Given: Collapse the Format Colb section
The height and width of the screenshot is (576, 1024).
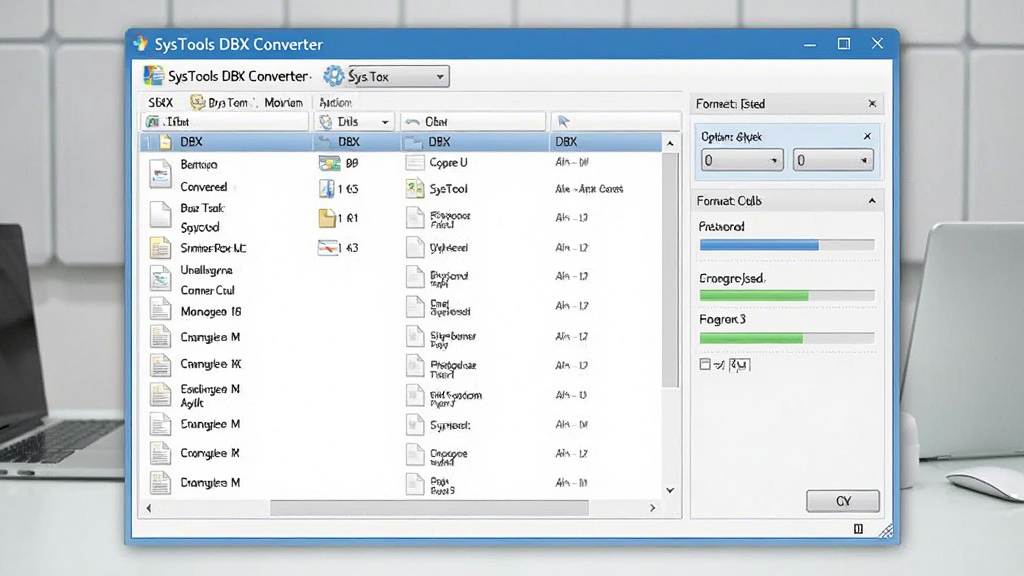Looking at the screenshot, I should pos(872,201).
